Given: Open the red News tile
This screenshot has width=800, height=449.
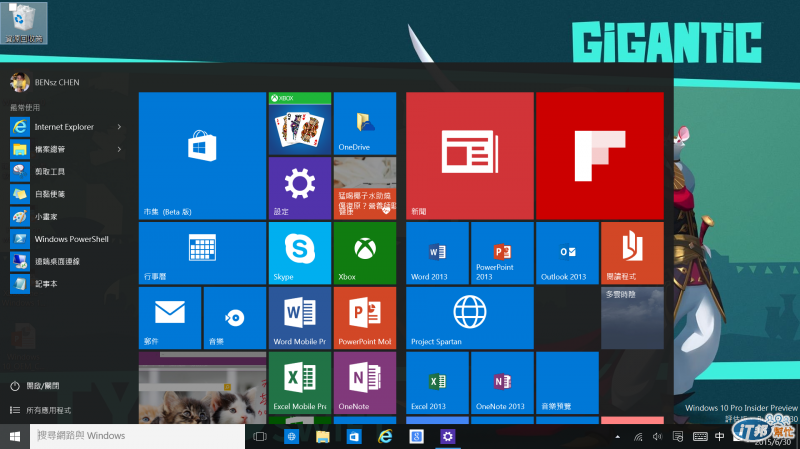Looking at the screenshot, I should pos(470,156).
